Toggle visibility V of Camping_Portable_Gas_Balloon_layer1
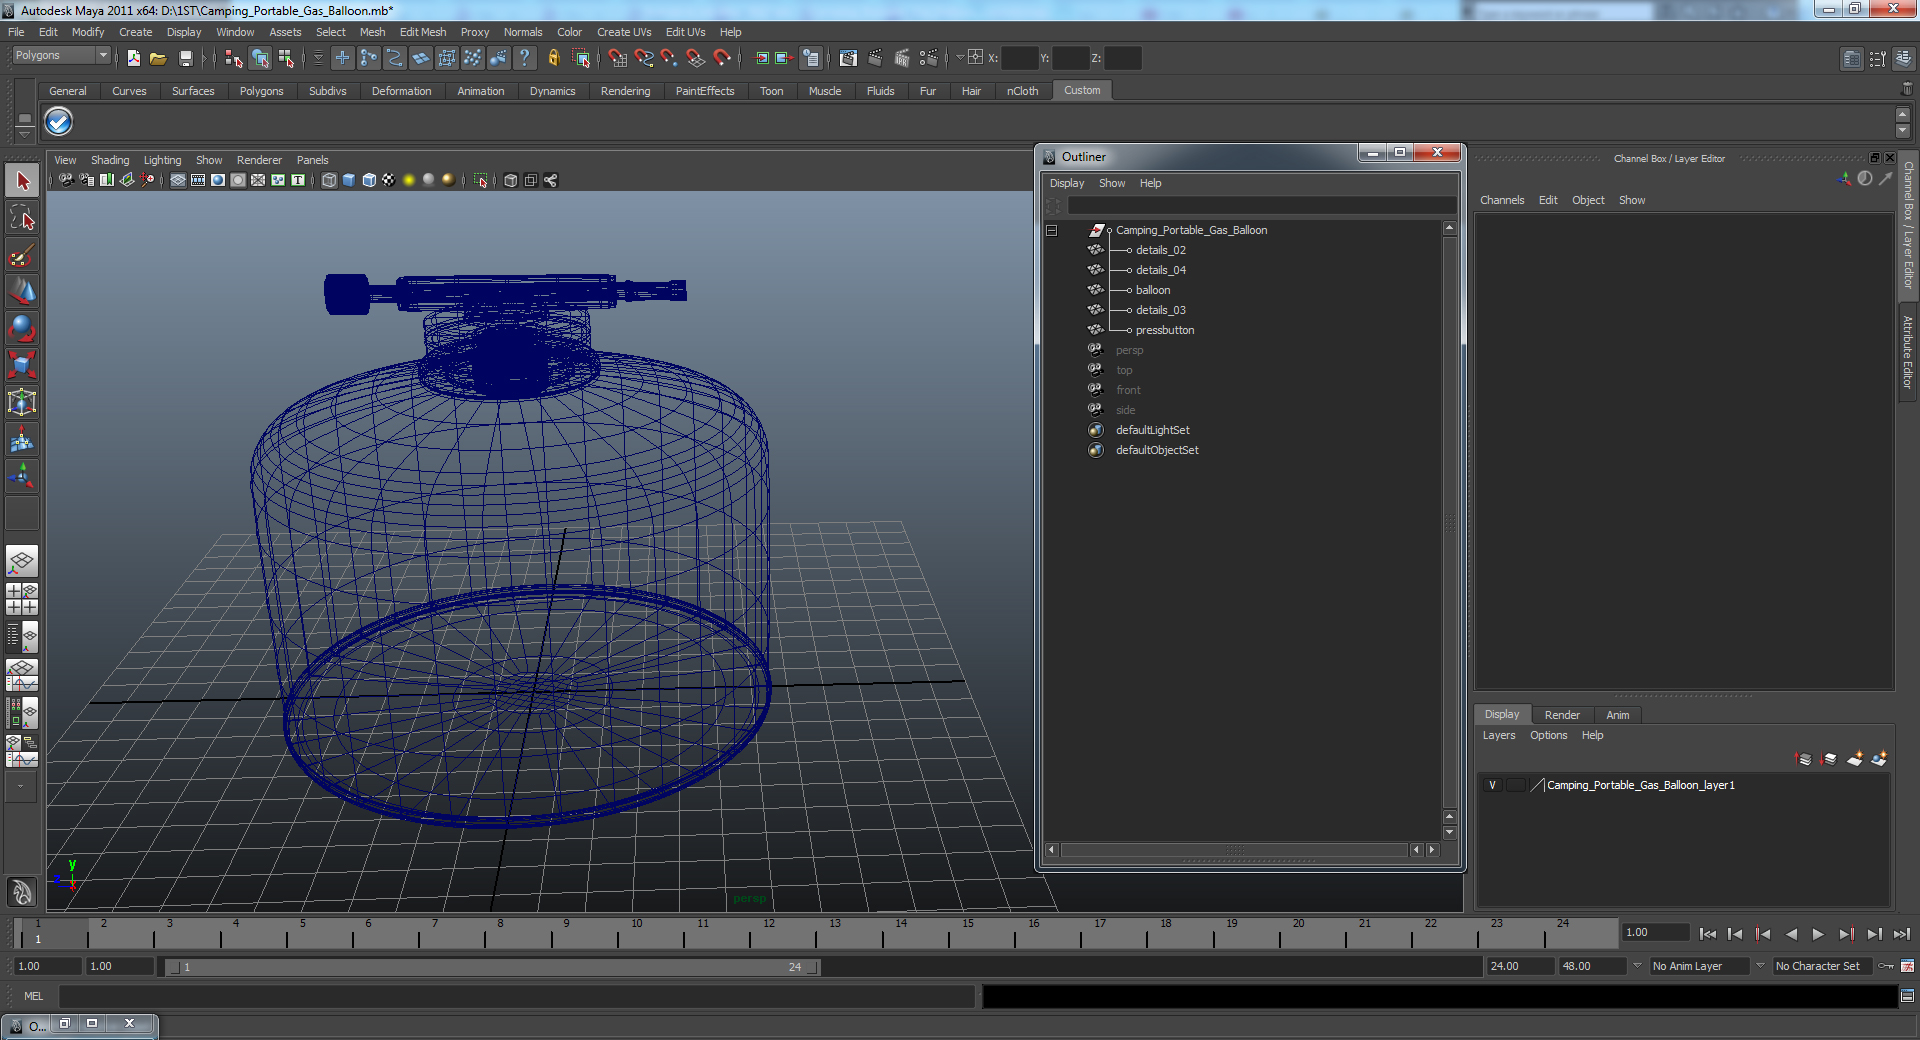 click(x=1492, y=785)
